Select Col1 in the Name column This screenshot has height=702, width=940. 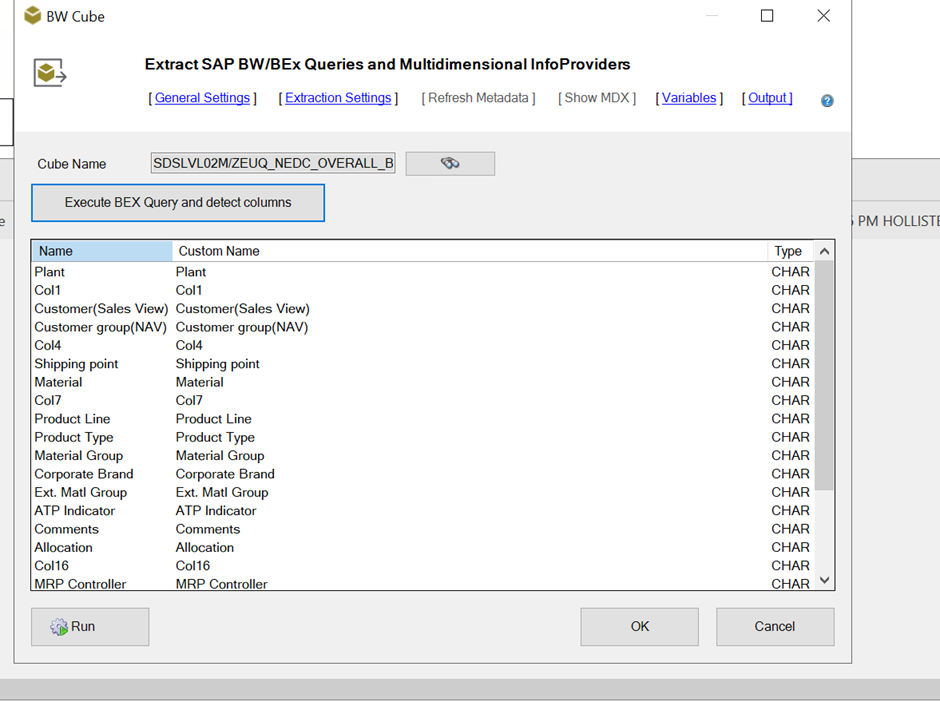[x=48, y=290]
